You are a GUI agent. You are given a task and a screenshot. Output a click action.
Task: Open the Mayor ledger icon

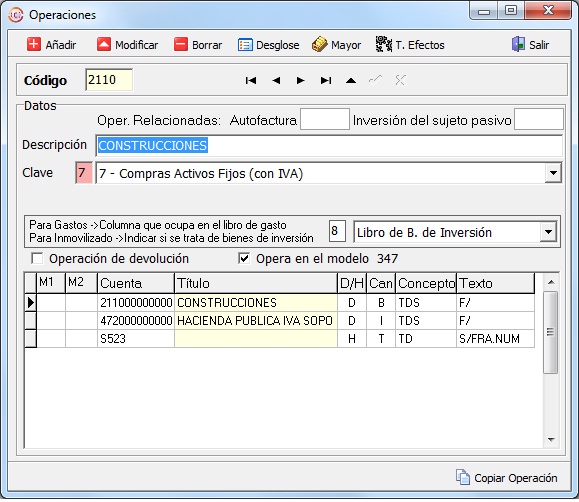(319, 44)
